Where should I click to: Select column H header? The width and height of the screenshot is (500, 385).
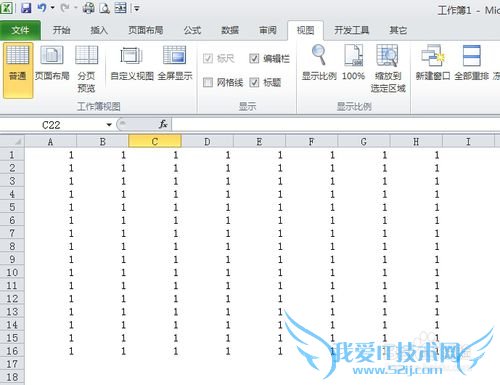(416, 142)
